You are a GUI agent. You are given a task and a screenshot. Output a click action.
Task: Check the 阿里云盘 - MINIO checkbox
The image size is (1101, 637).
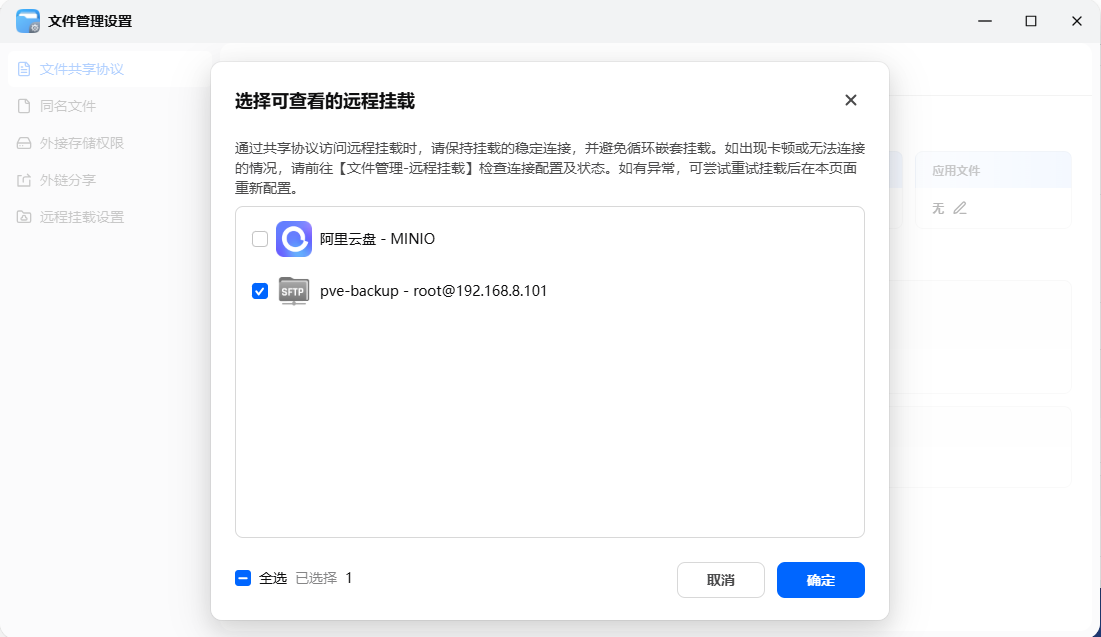click(x=260, y=239)
